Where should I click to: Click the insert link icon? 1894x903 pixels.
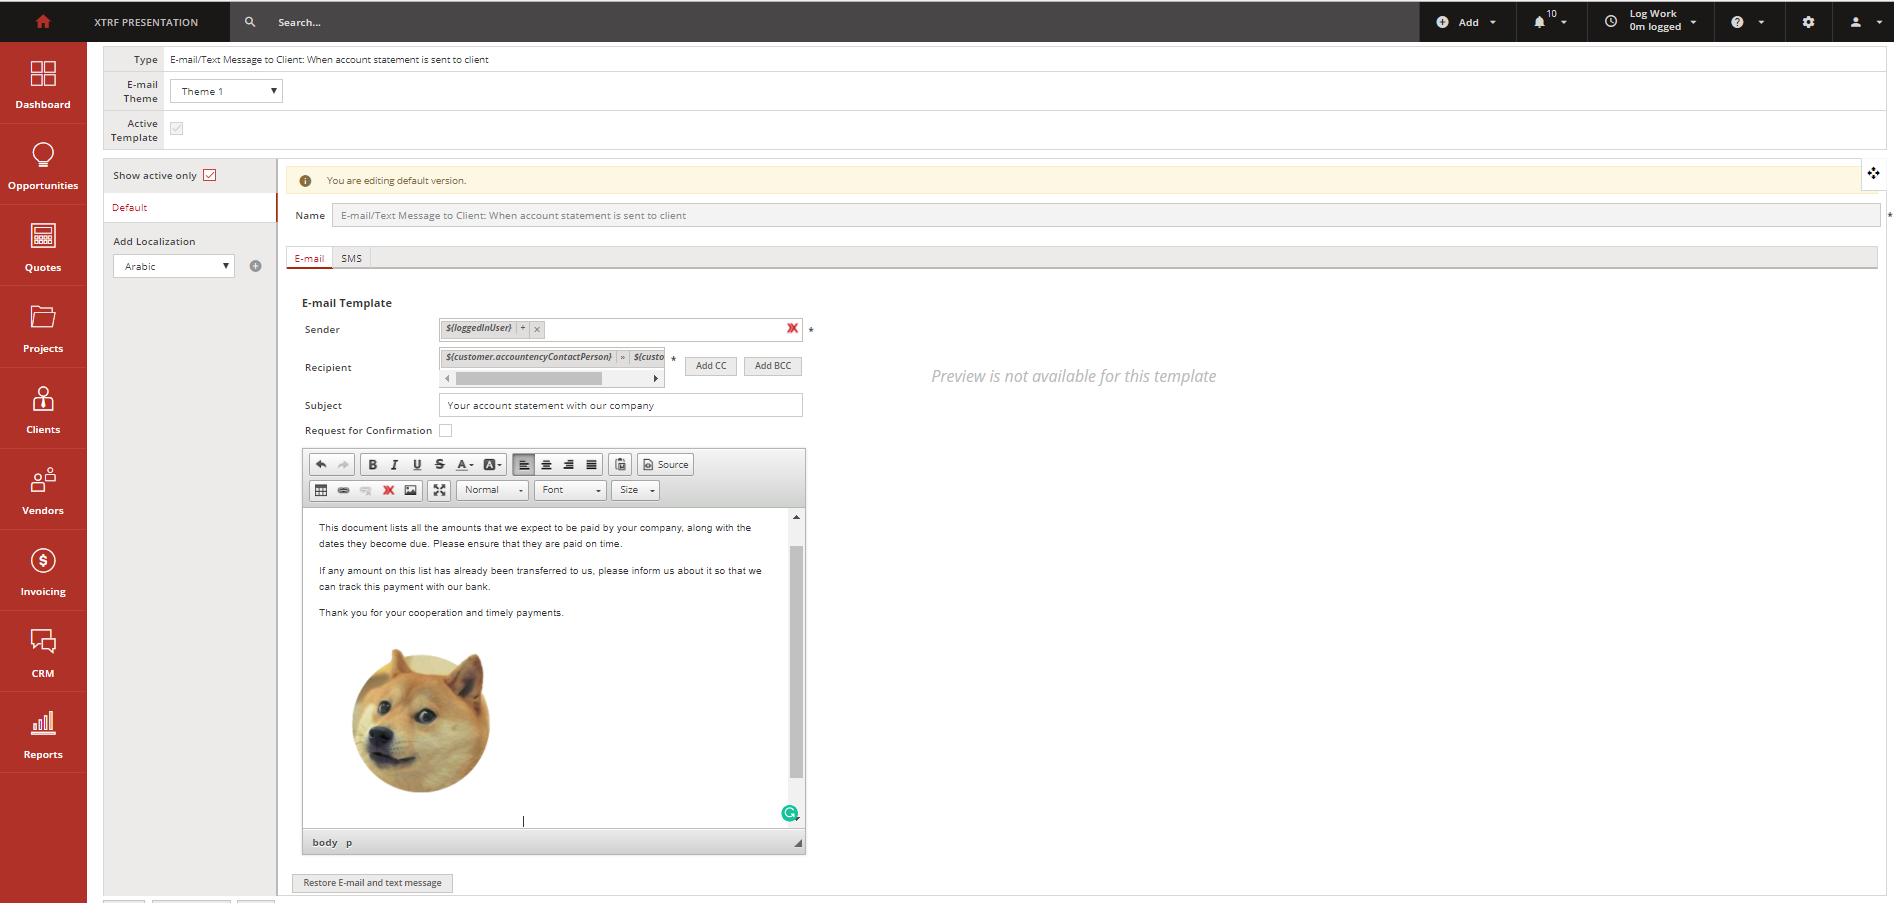(343, 490)
